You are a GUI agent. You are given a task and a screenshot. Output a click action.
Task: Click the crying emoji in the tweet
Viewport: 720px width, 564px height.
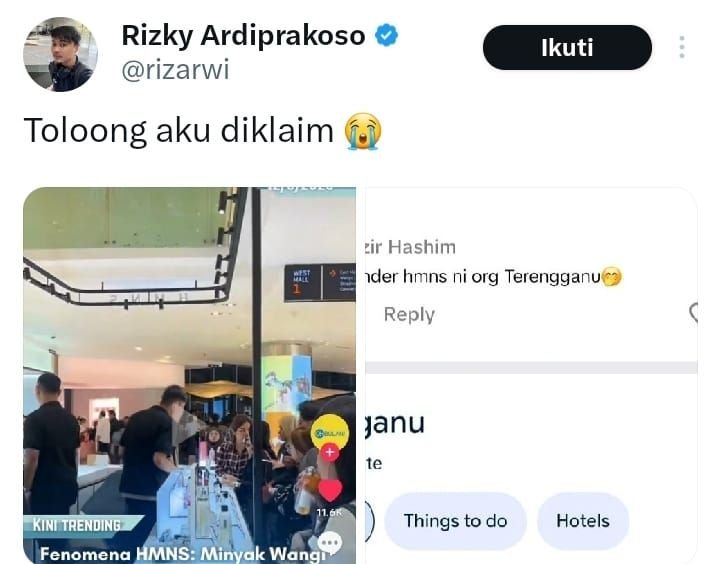363,131
